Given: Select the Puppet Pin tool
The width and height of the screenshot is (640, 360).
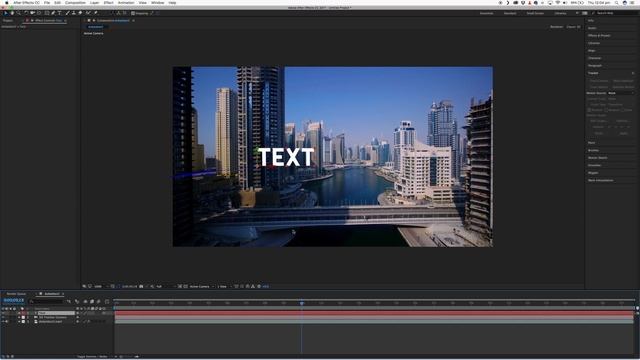Looking at the screenshot, I should (x=96, y=13).
